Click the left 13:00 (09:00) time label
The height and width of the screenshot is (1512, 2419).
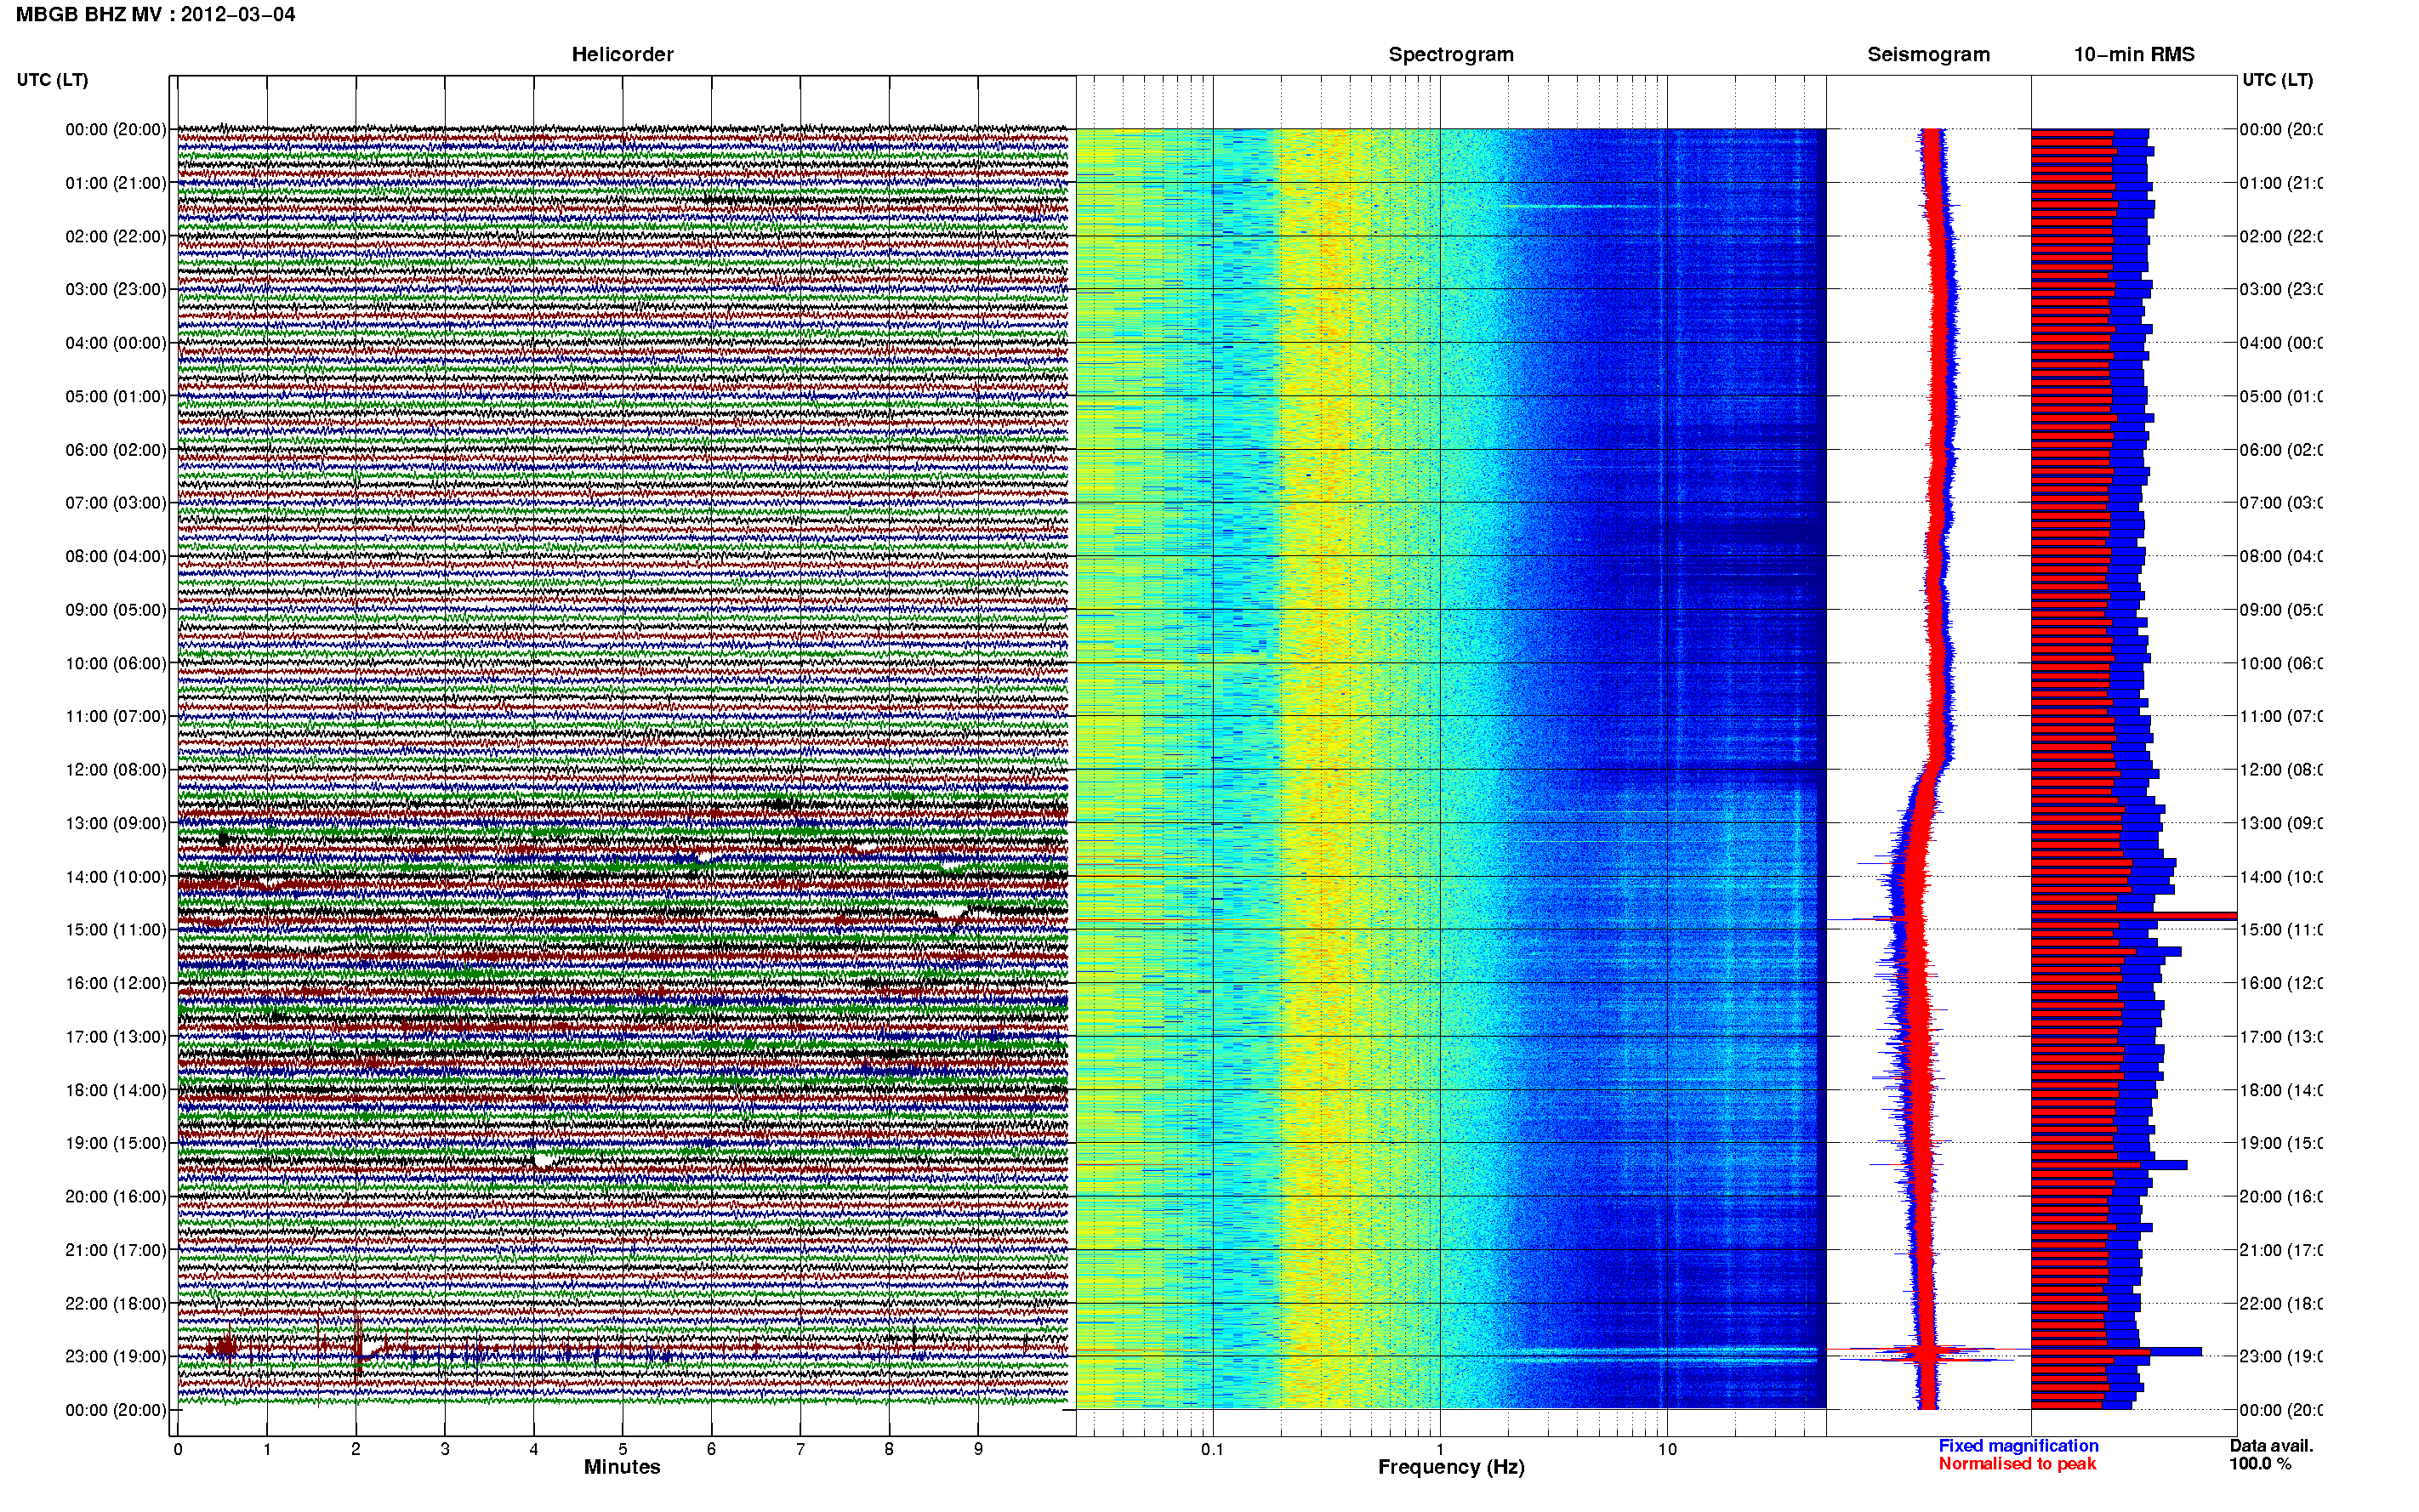pos(116,823)
